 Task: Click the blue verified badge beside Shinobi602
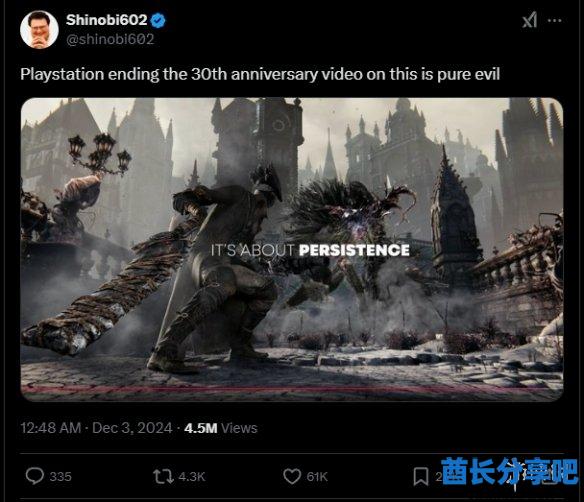pos(158,20)
